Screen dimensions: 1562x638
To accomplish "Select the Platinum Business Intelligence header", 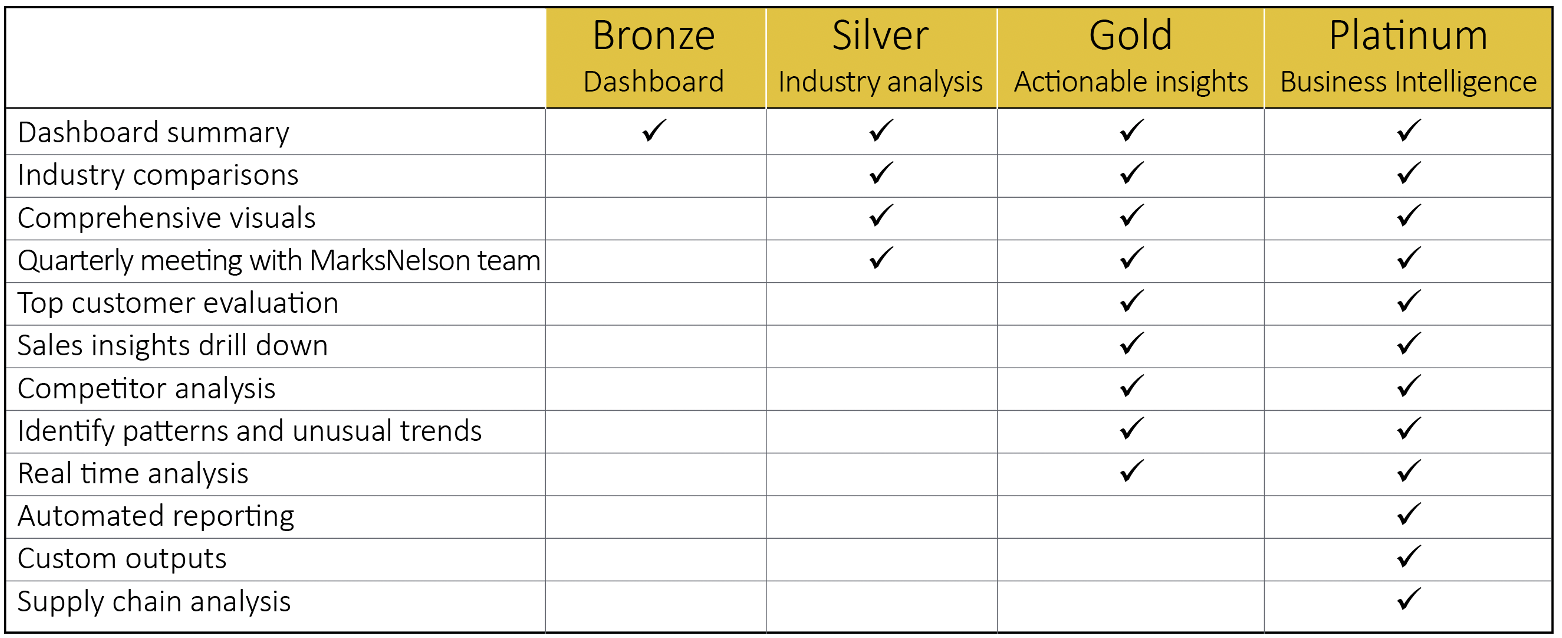I will [1408, 57].
